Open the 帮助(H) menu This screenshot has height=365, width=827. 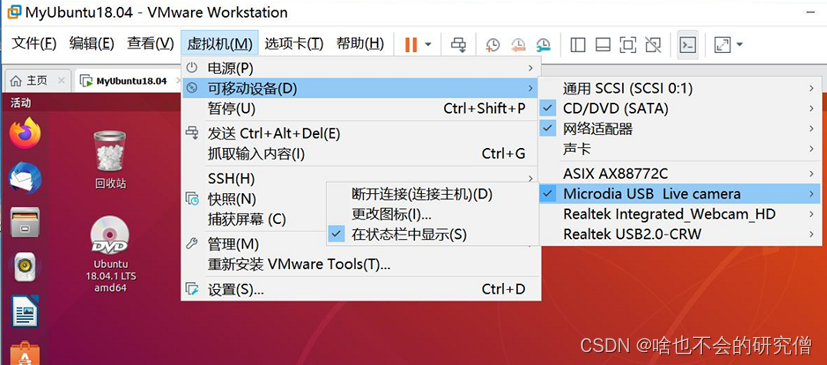pos(360,43)
